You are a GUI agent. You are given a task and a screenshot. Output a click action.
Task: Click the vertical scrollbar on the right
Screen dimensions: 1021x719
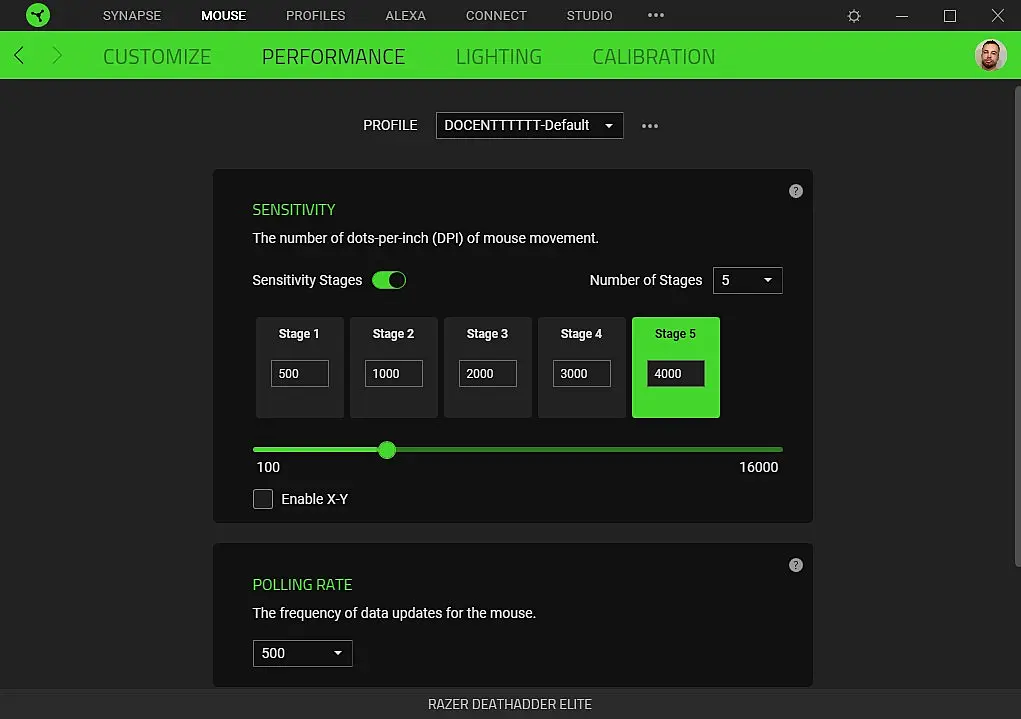pos(1017,326)
